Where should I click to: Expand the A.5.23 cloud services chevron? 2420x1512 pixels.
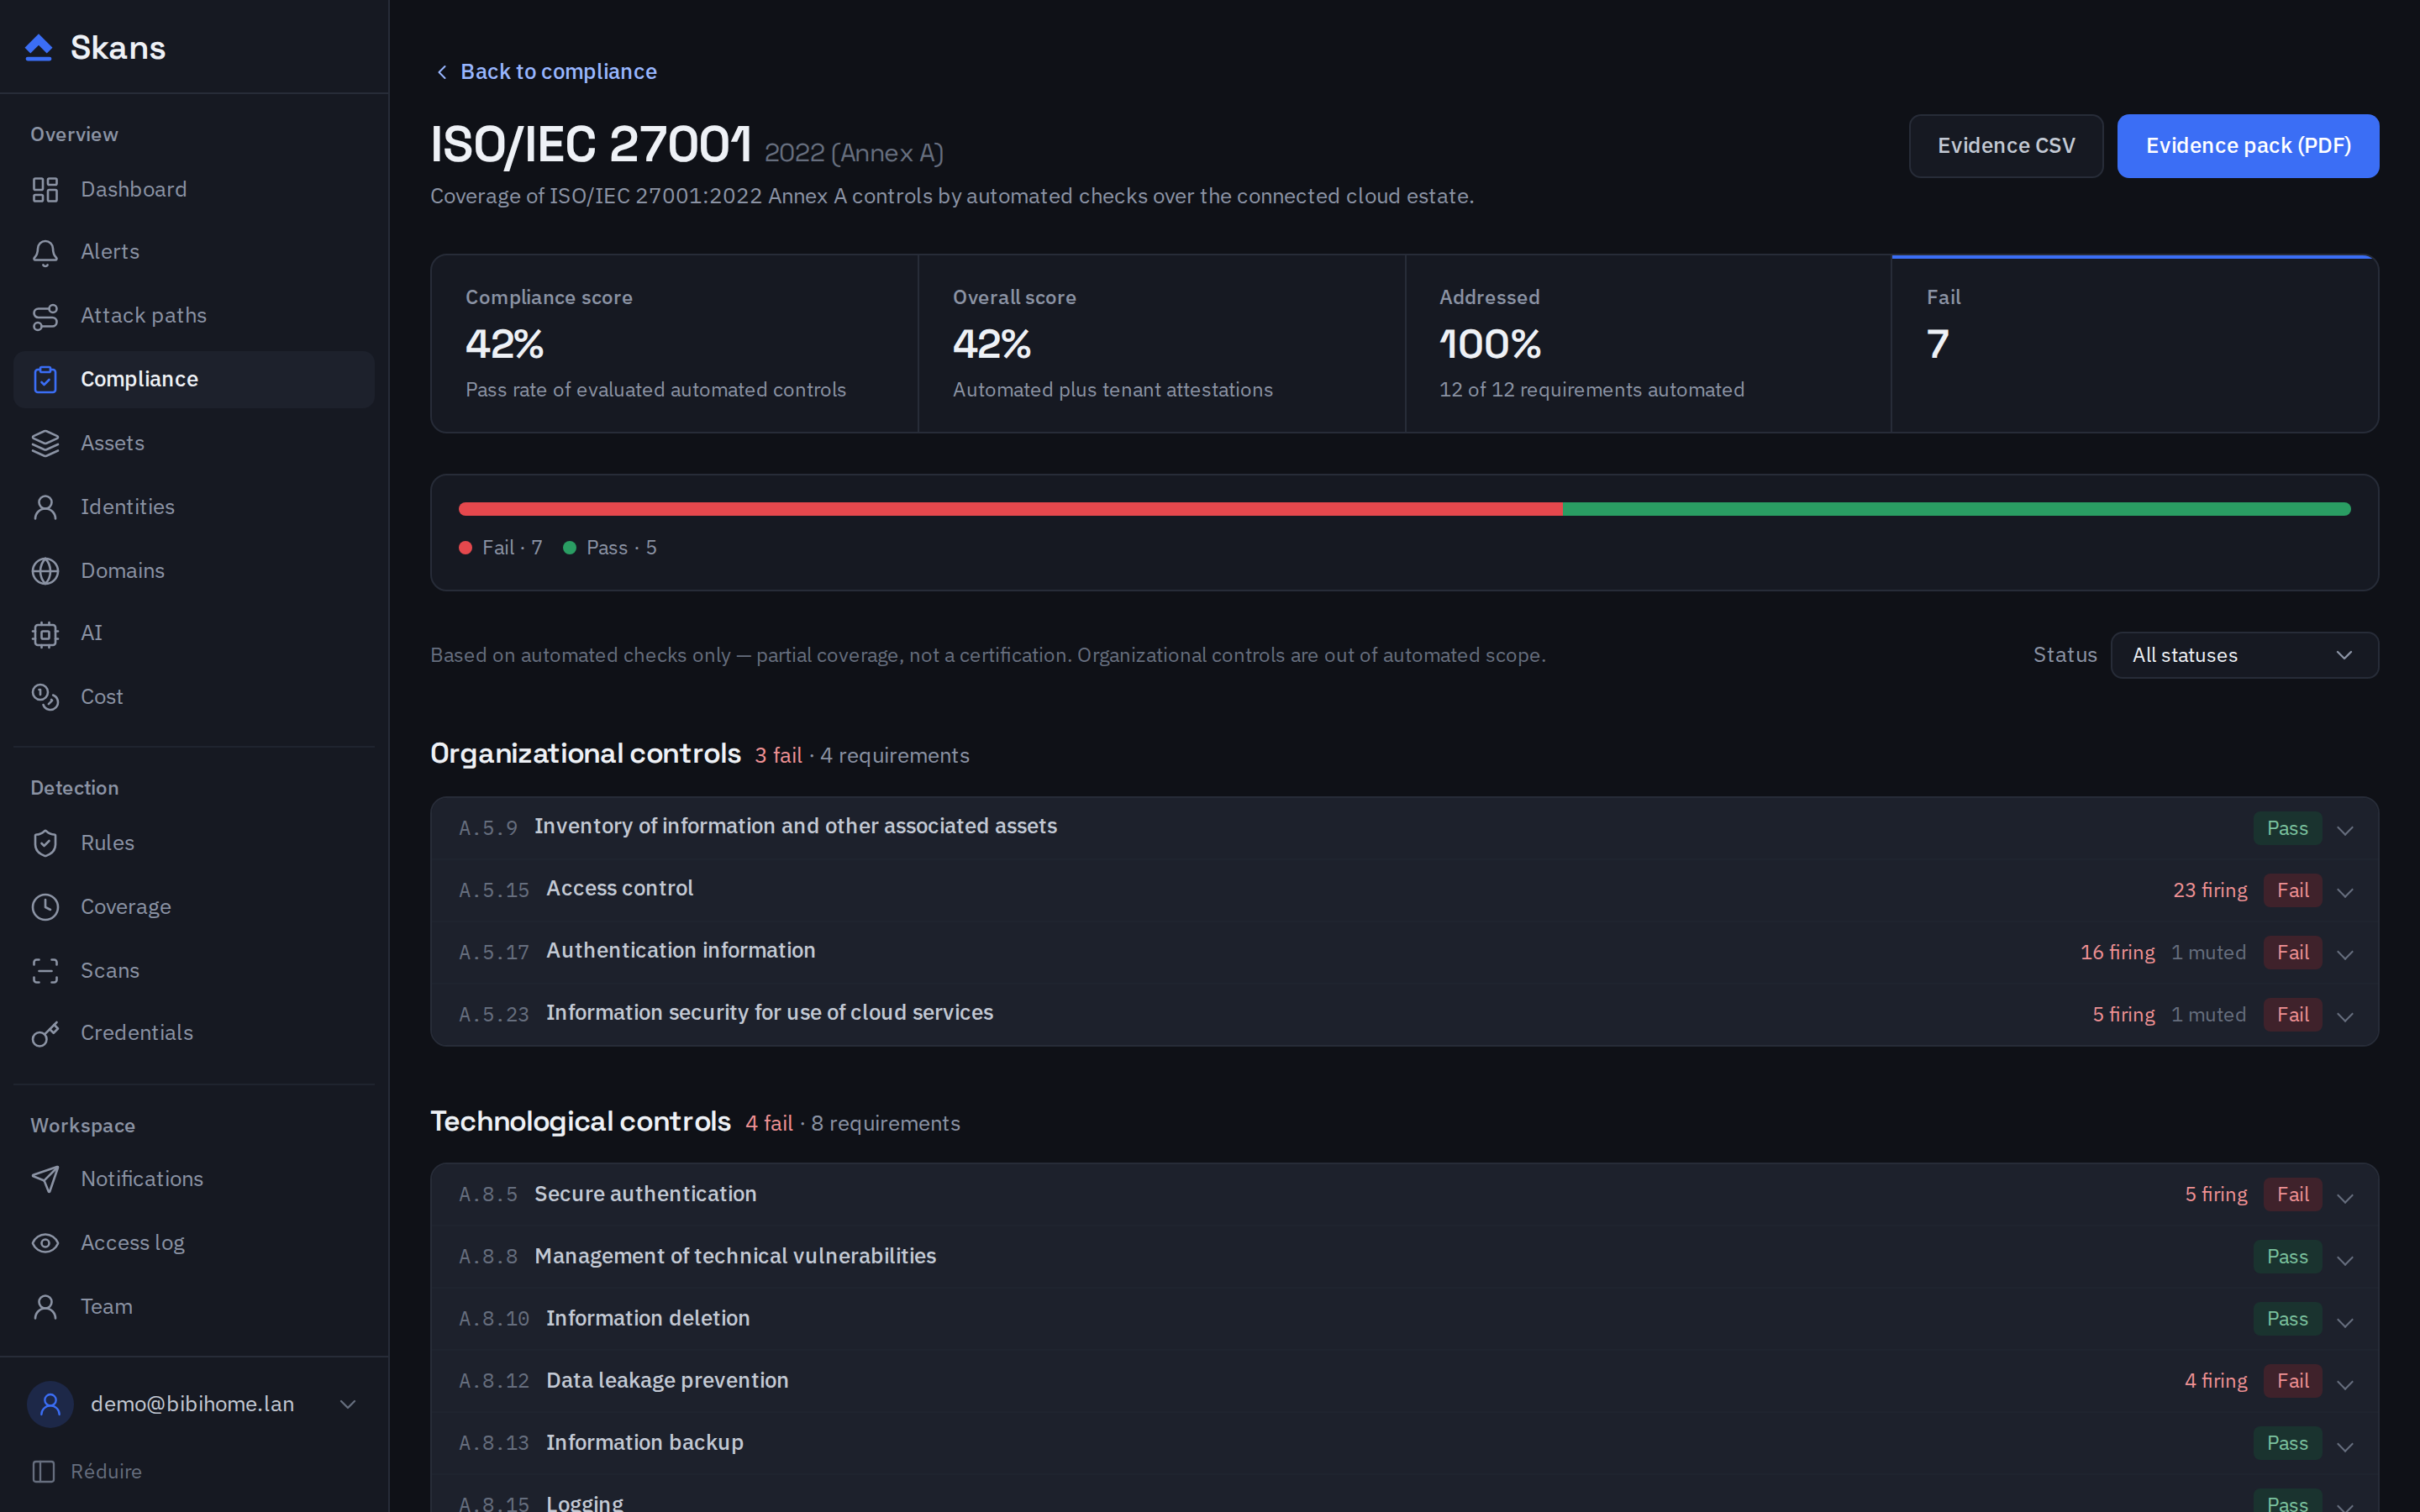pyautogui.click(x=2345, y=1016)
